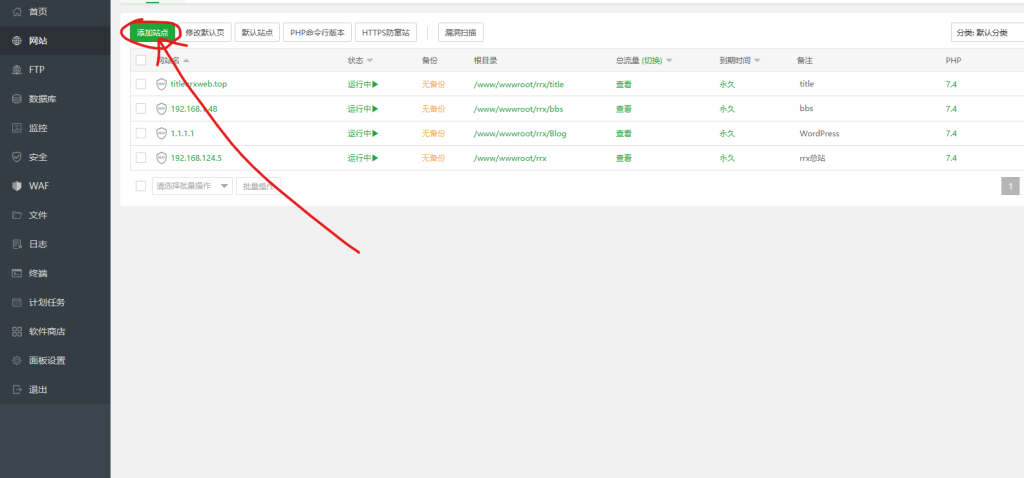Open the 状态 column filter arrow
This screenshot has width=1024, height=478.
click(370, 61)
